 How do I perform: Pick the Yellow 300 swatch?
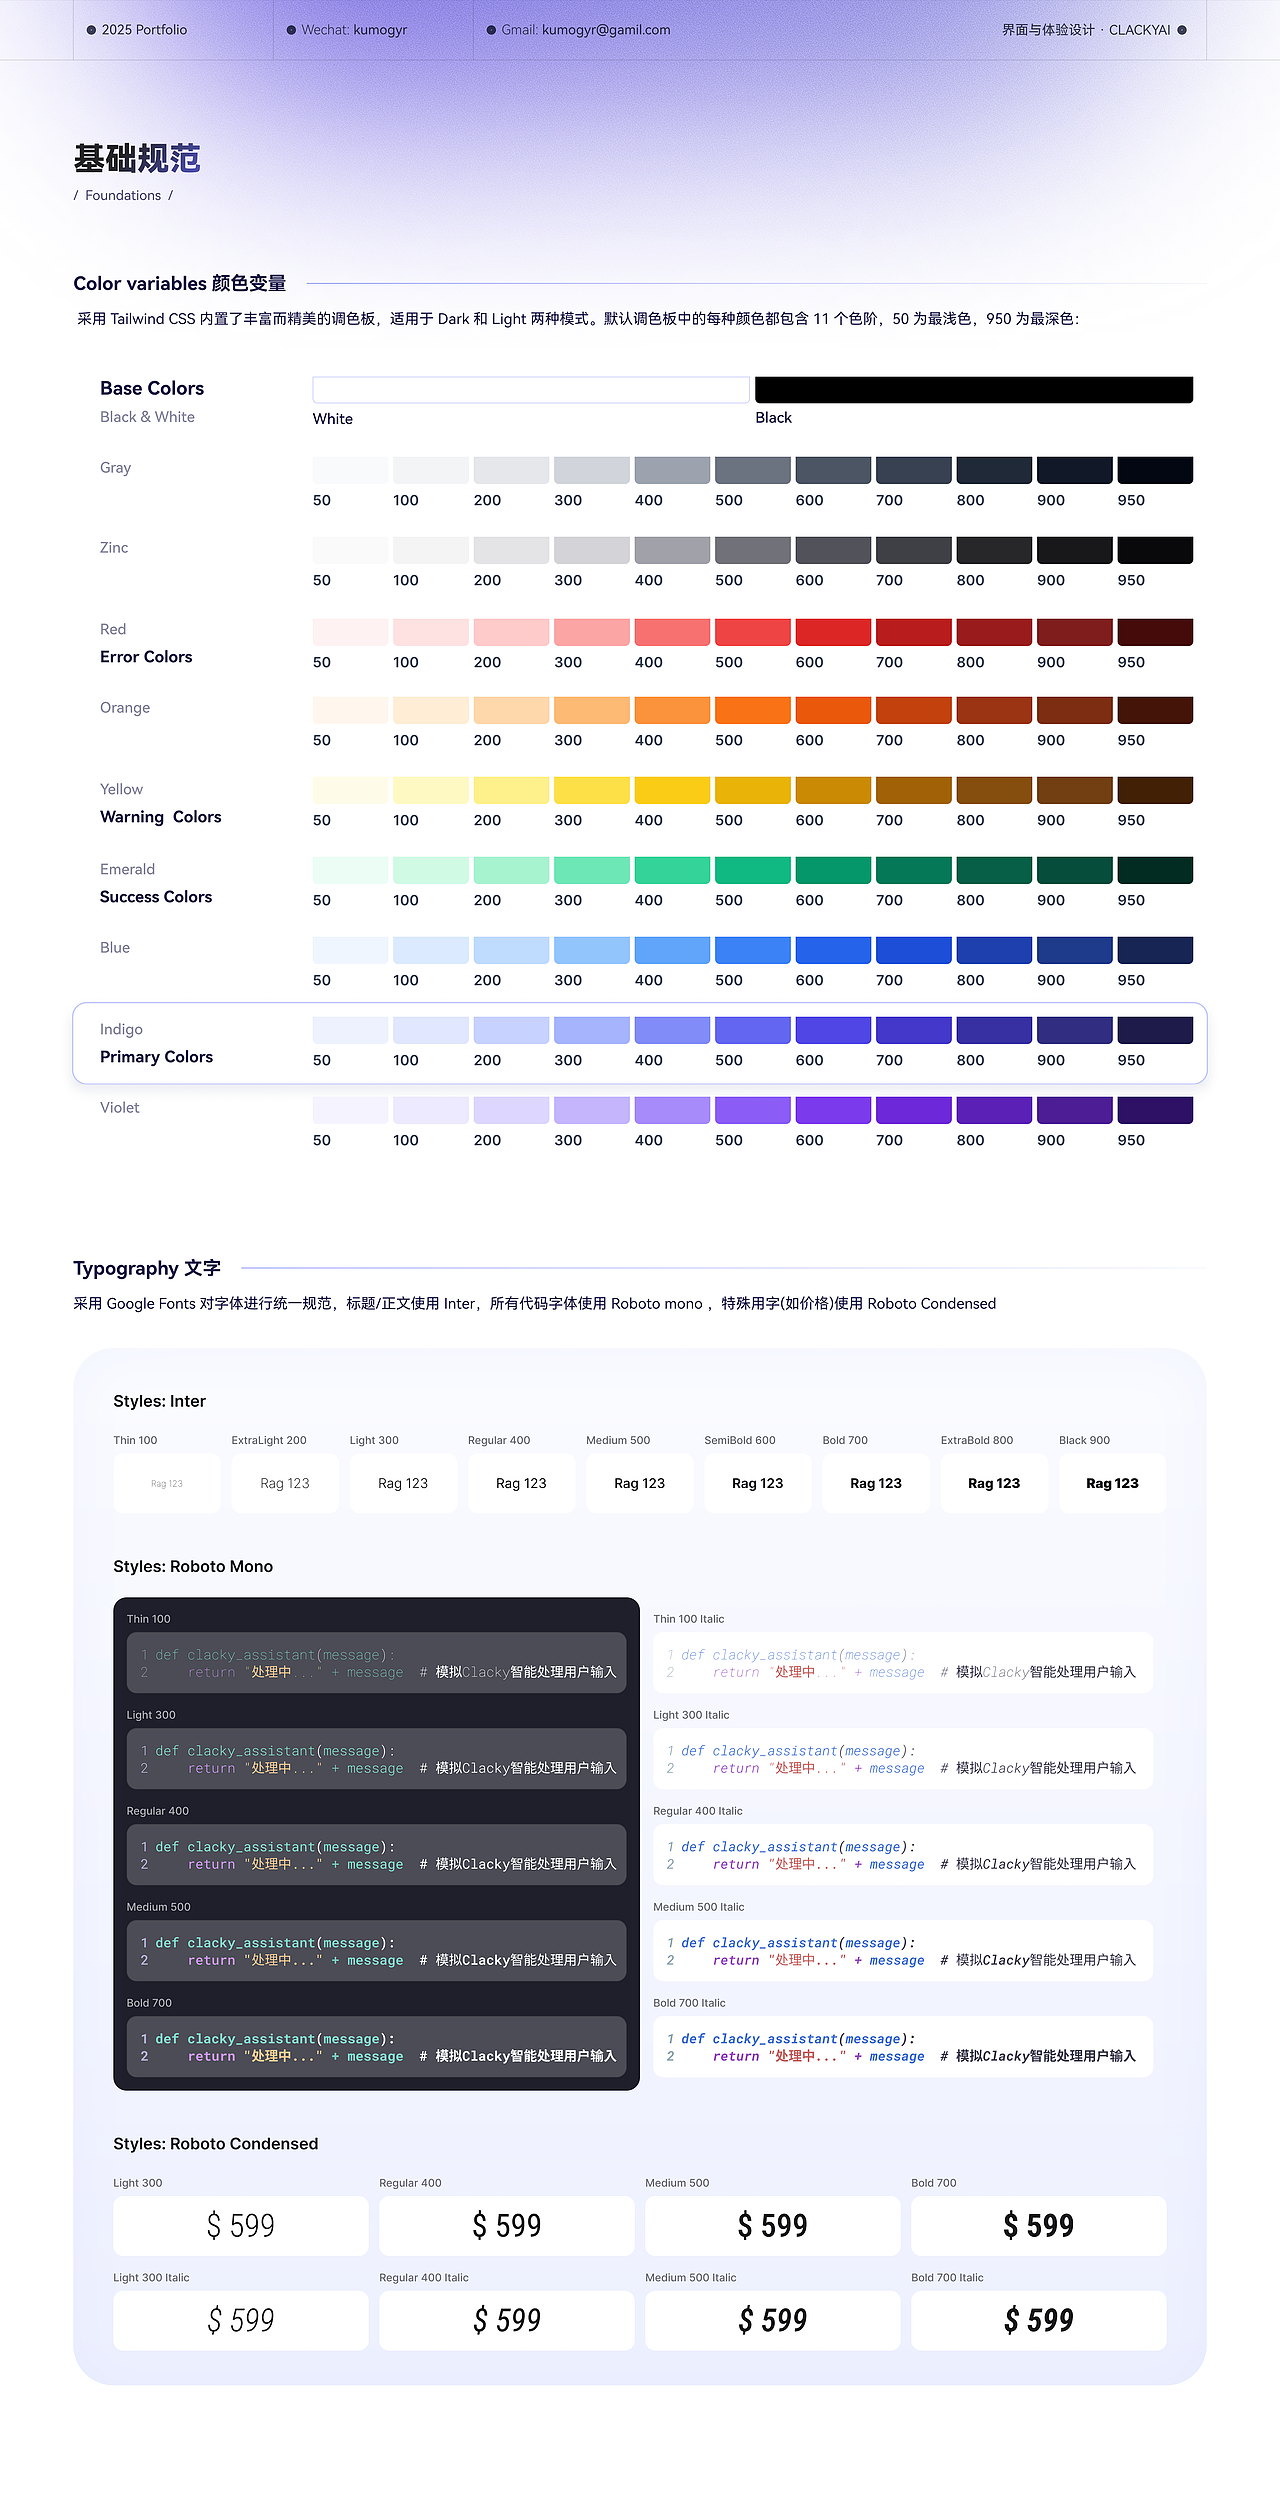pos(592,790)
